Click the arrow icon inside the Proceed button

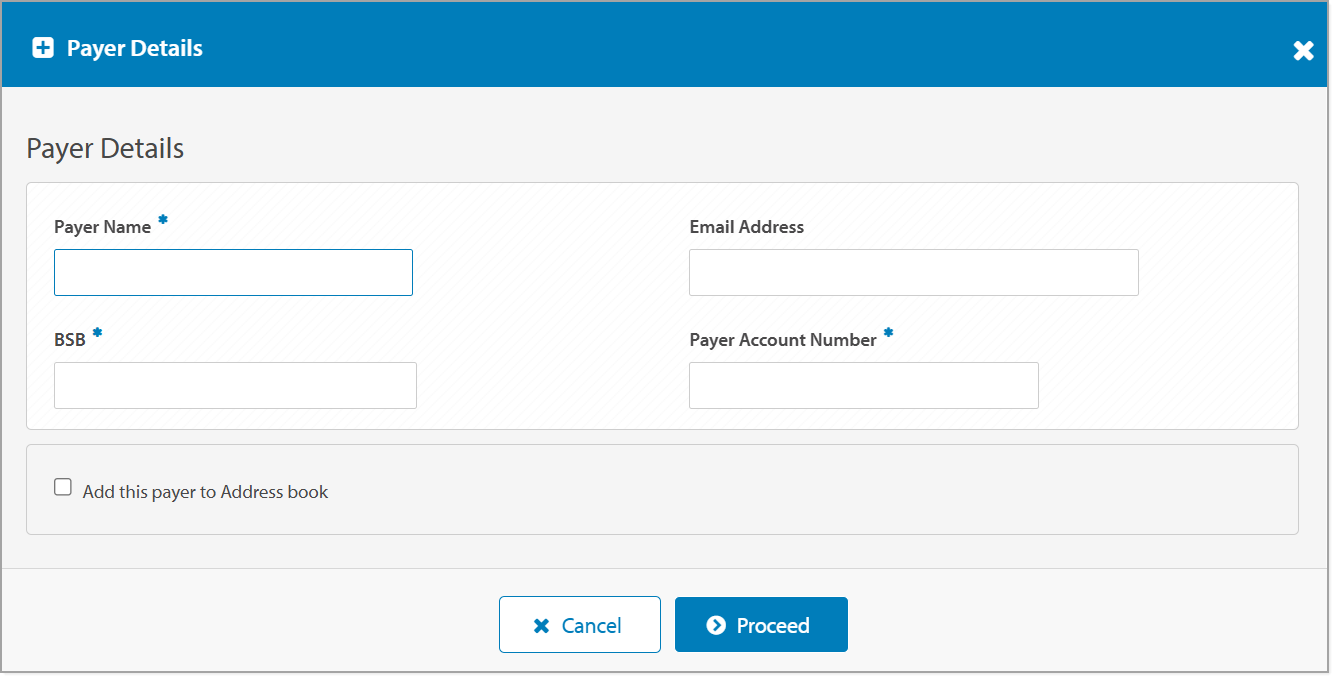pos(715,626)
